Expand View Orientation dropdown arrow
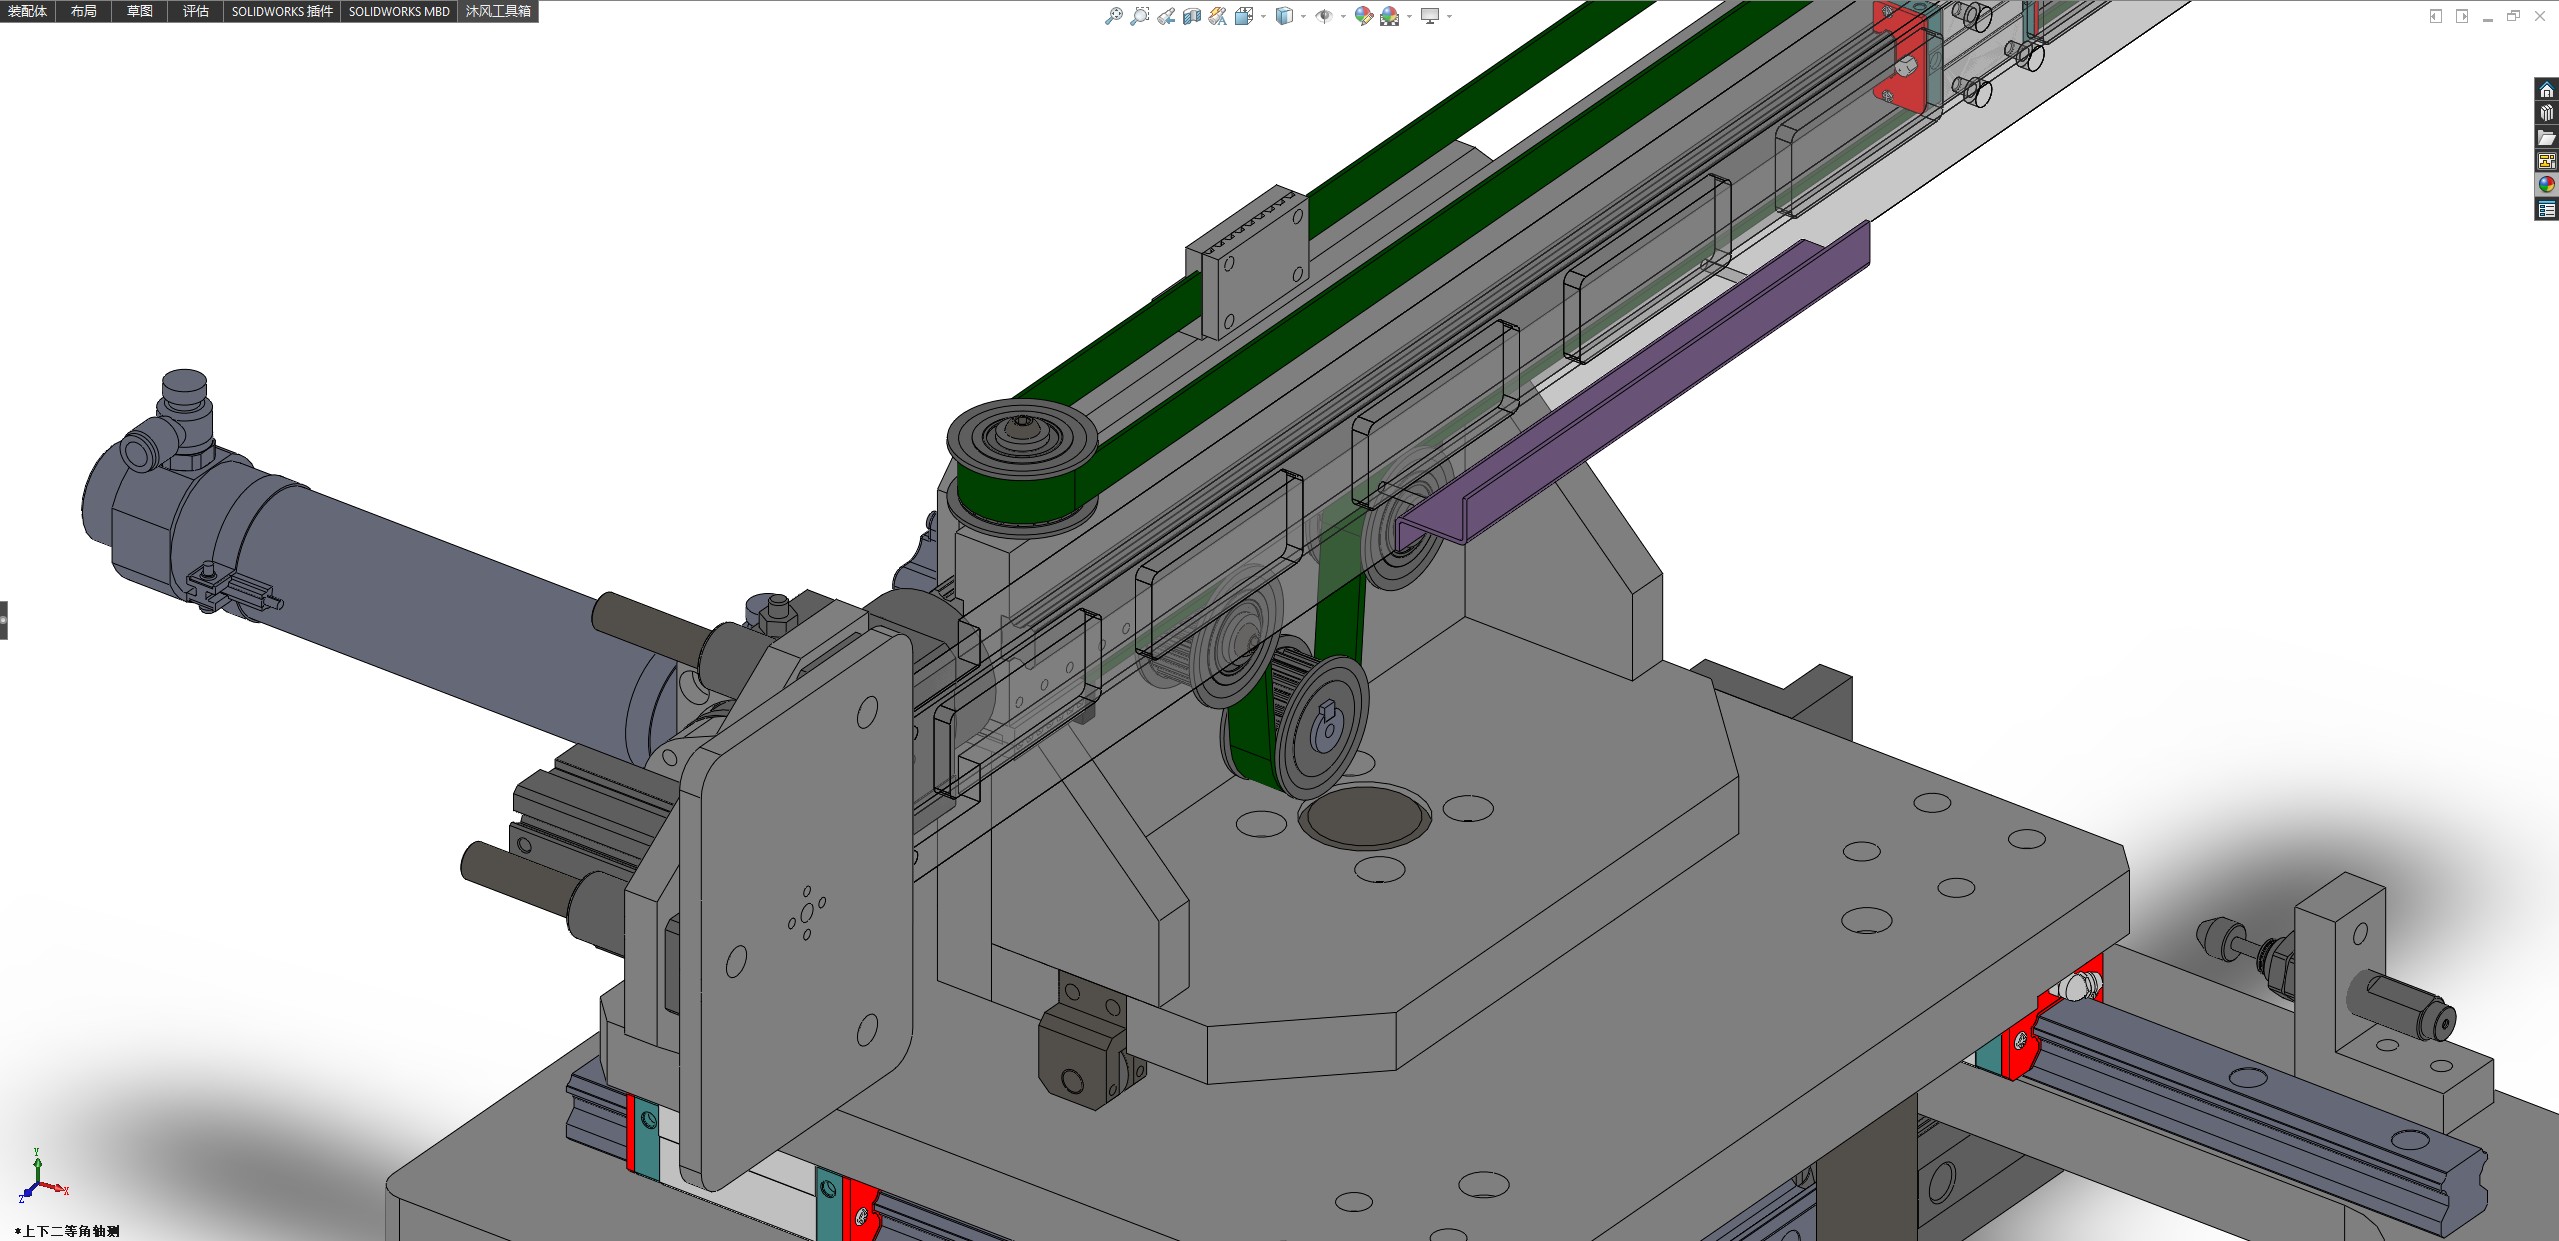2559x1241 pixels. (x=1263, y=16)
